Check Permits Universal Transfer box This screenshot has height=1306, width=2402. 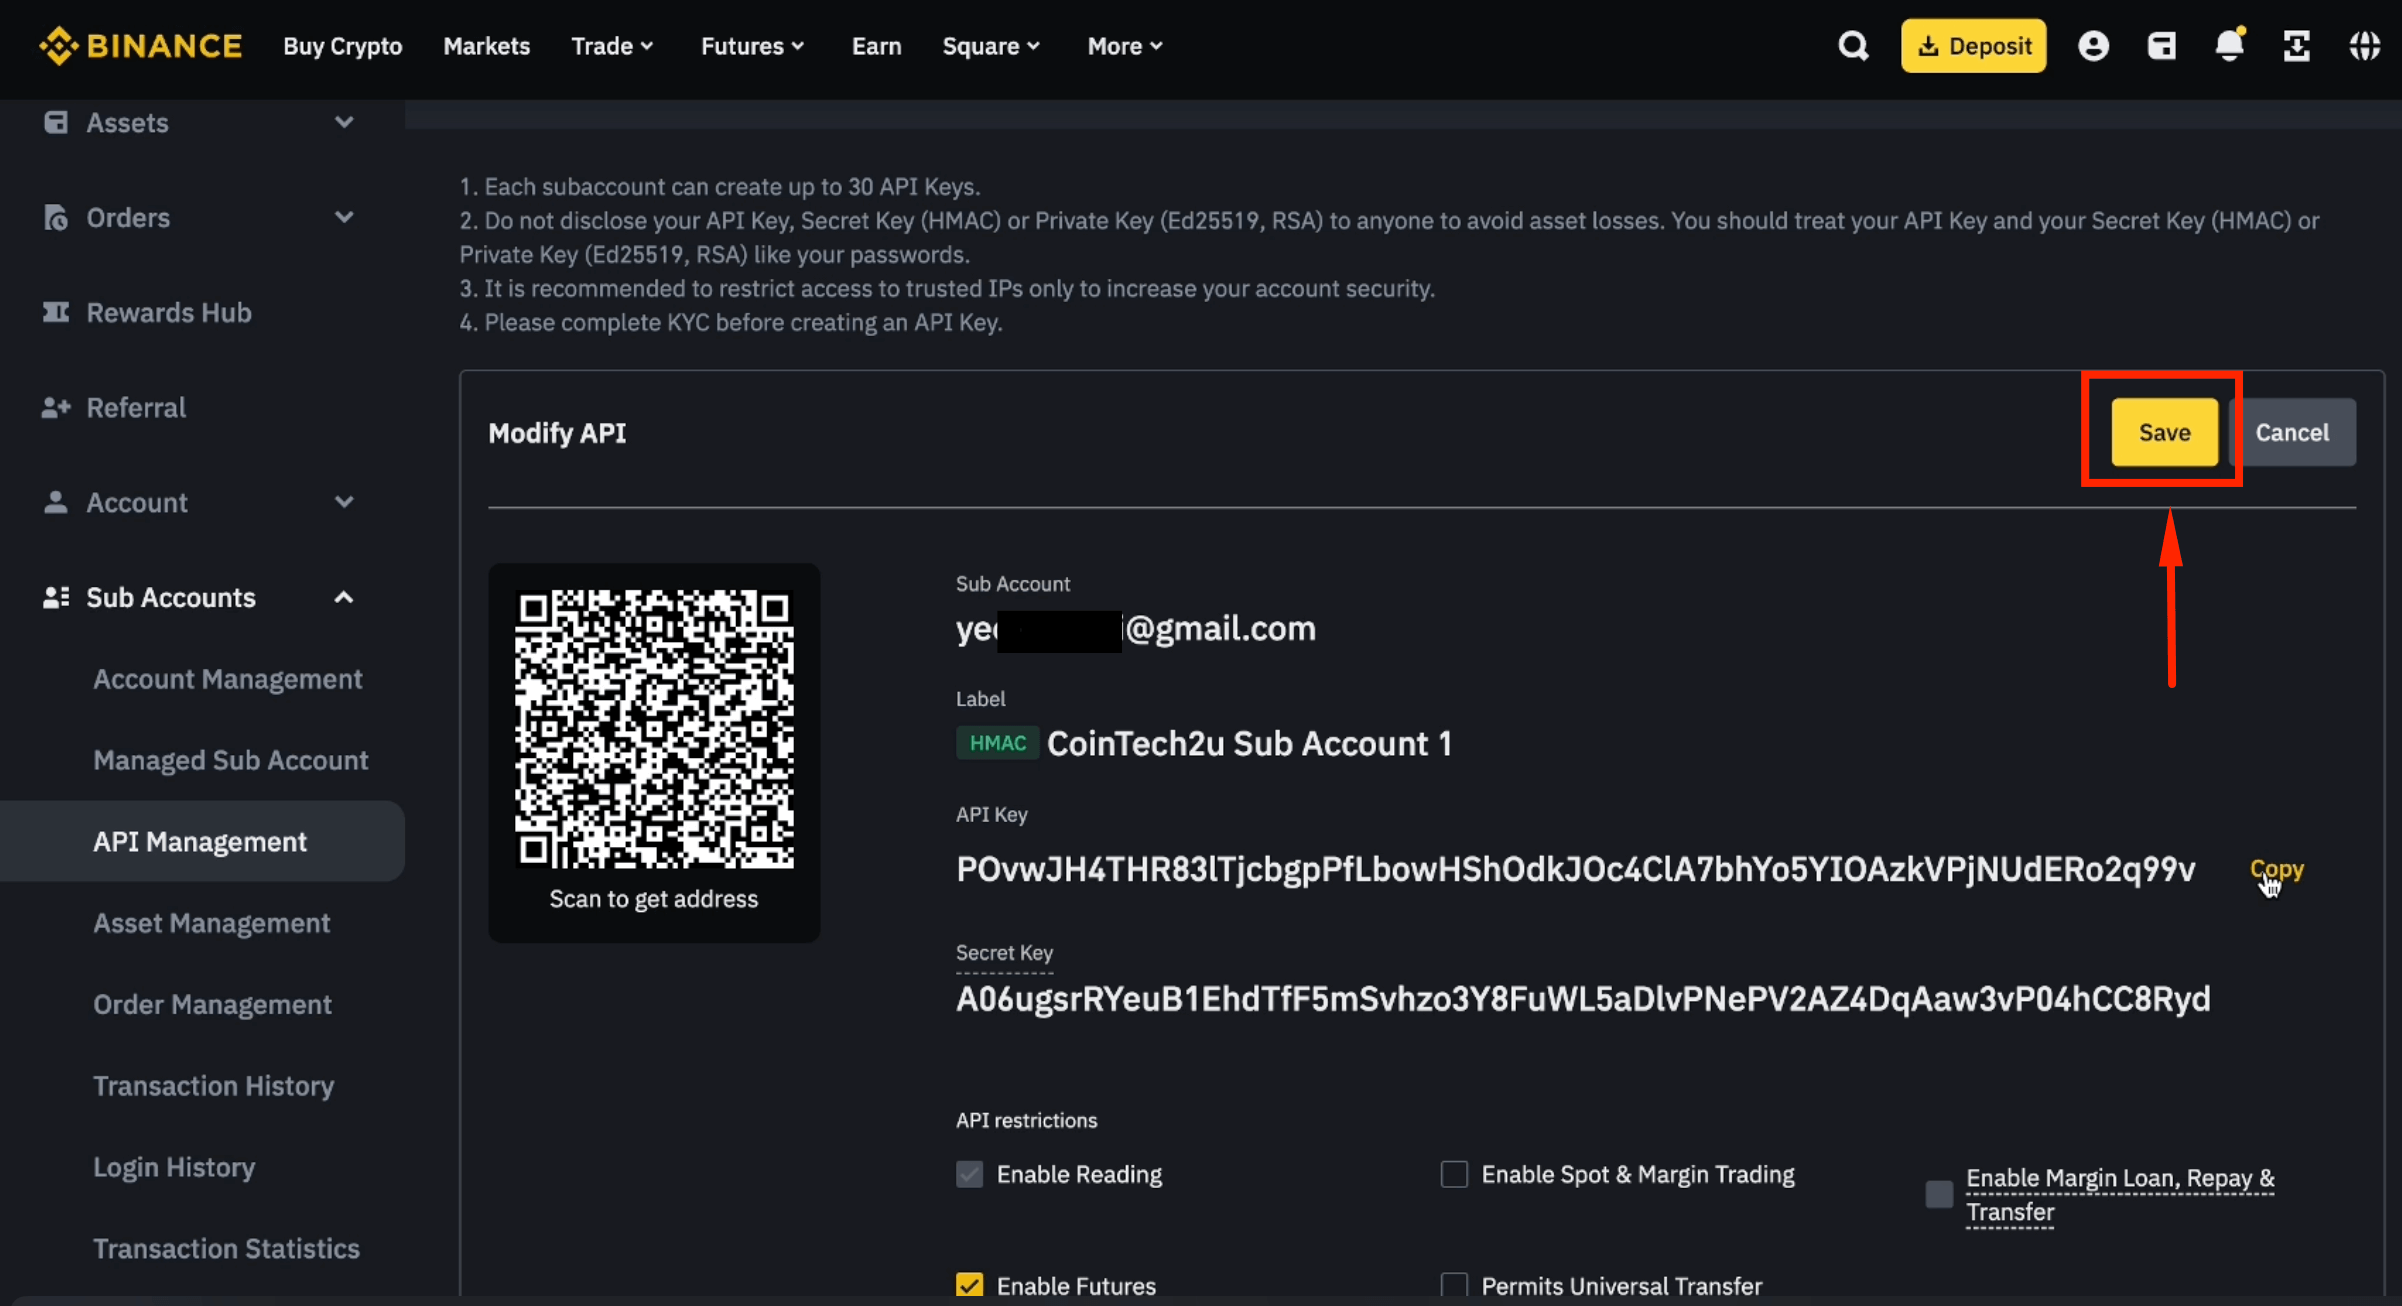[x=1454, y=1285]
